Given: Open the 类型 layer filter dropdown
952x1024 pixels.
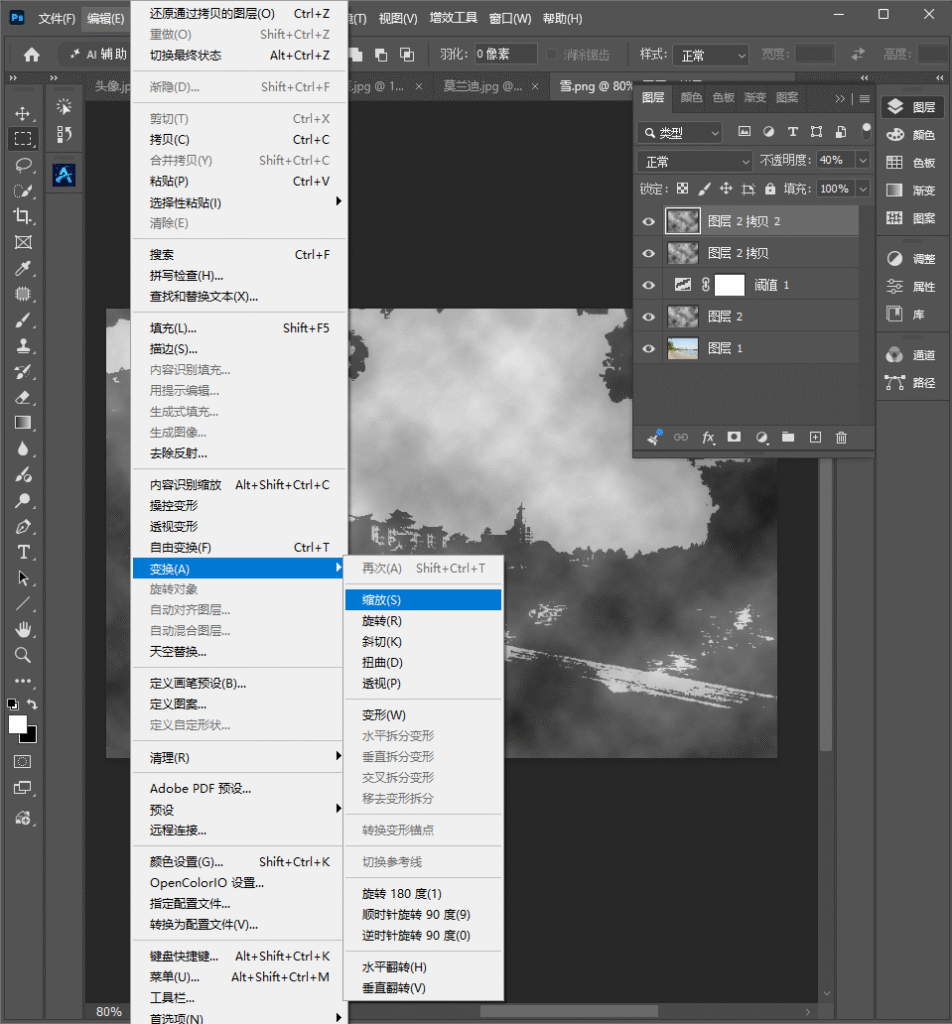Looking at the screenshot, I should 680,133.
